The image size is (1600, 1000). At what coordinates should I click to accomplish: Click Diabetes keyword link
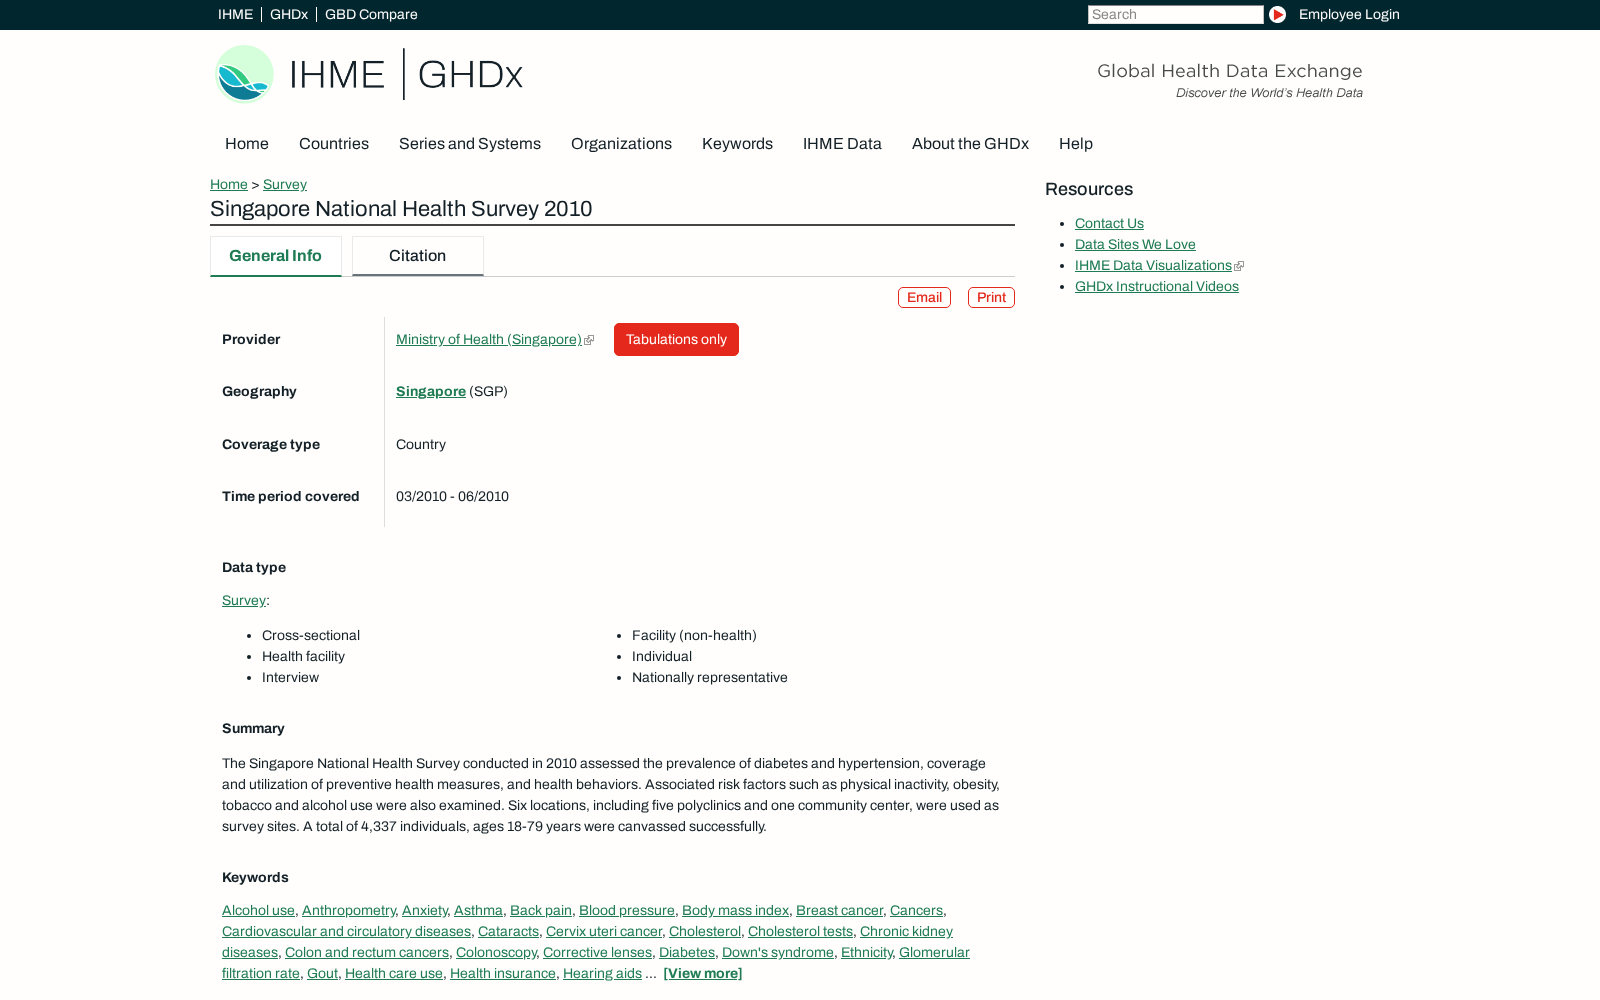point(687,952)
